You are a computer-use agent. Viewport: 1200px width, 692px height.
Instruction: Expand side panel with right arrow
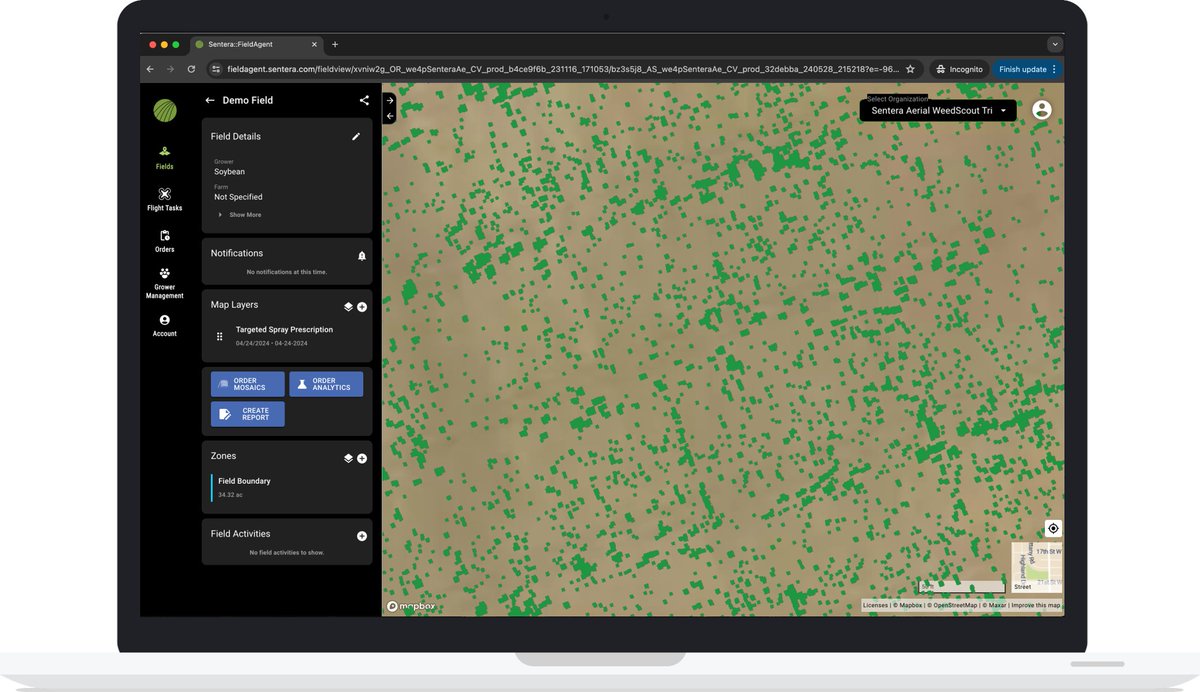pos(390,100)
